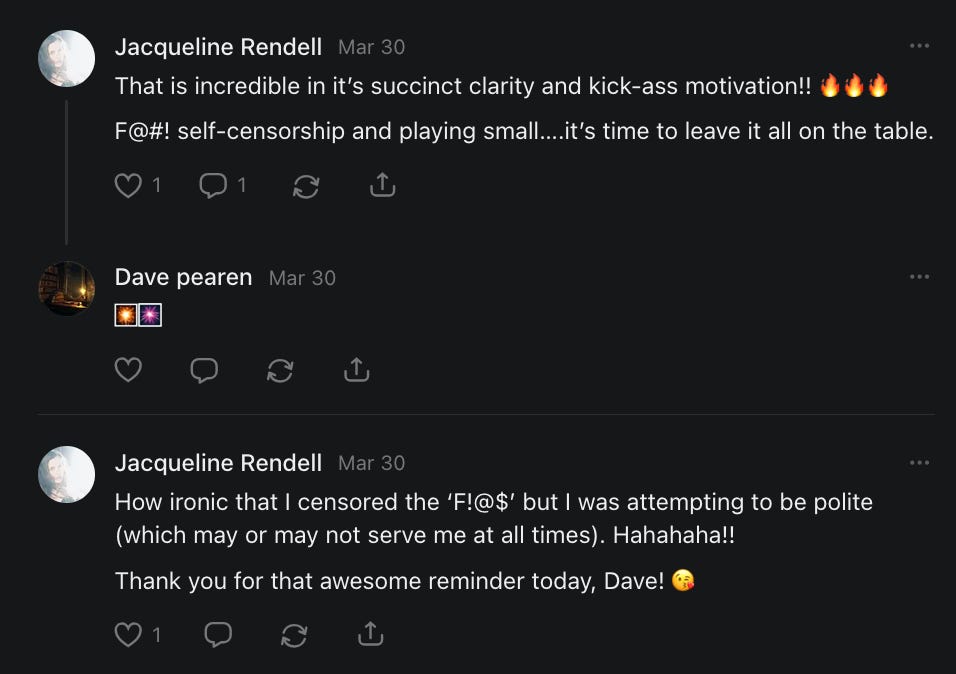Visit Dave pearen's profile name link
956x674 pixels.
pyautogui.click(x=183, y=278)
